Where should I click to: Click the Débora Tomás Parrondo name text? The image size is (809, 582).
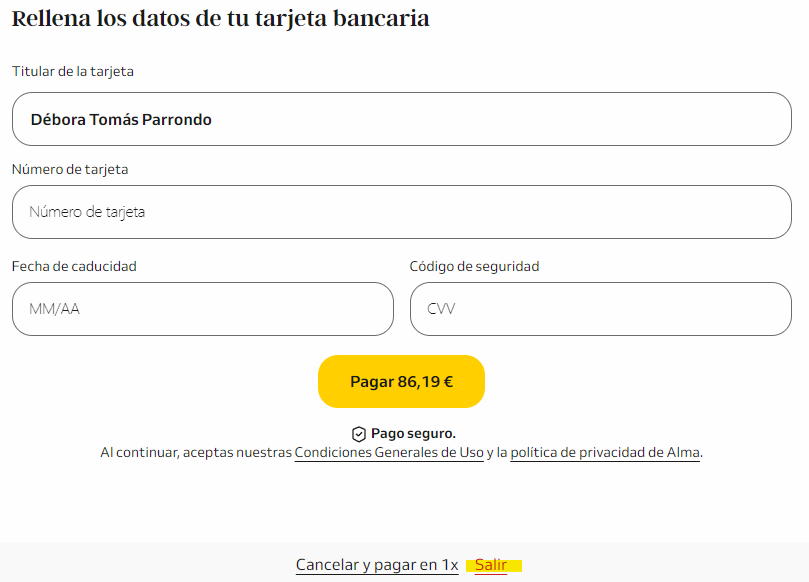(x=121, y=120)
